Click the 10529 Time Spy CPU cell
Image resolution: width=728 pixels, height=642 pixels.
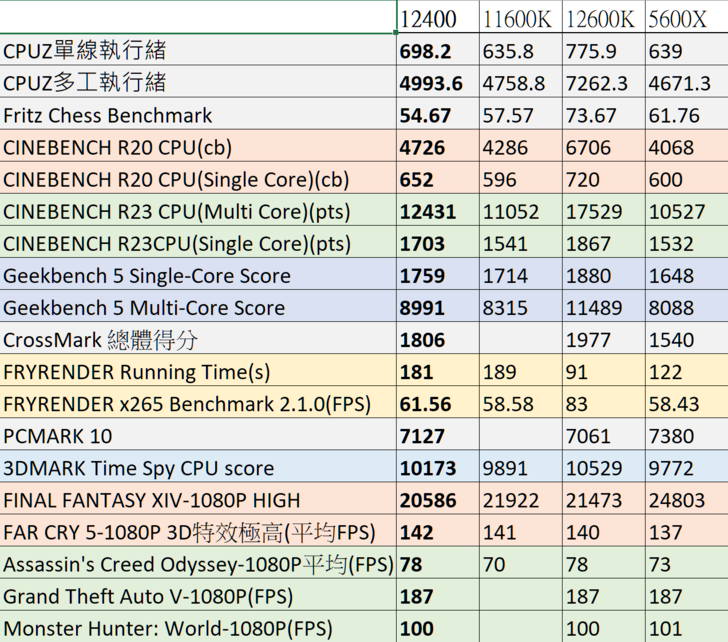604,466
